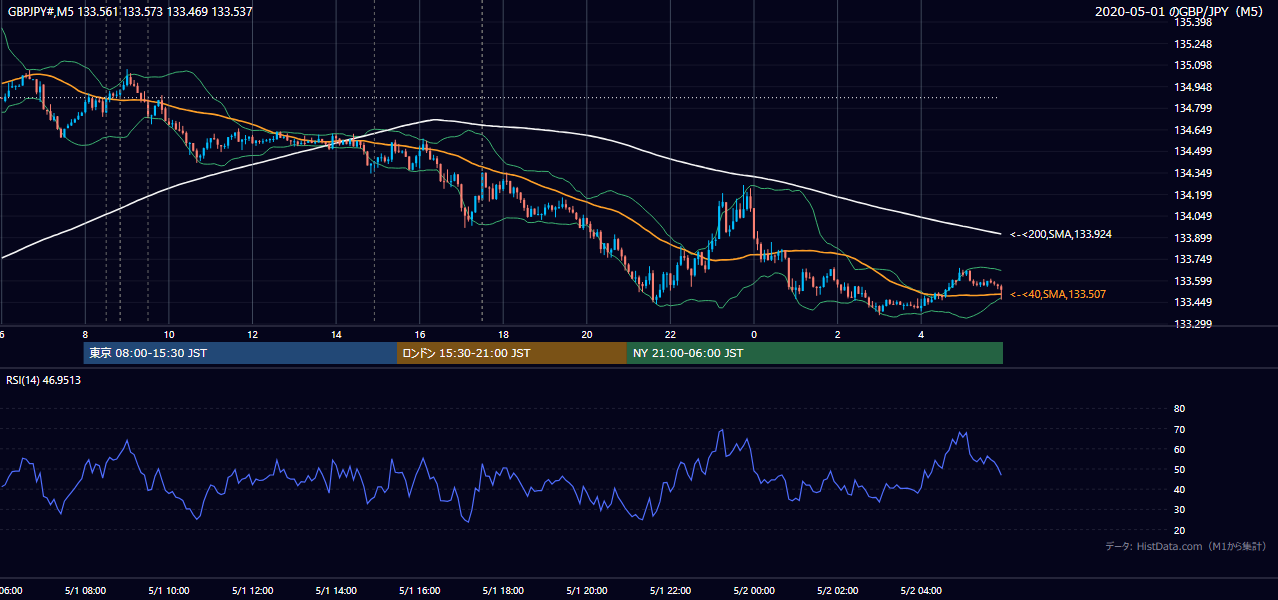This screenshot has width=1278, height=600.
Task: Click the 135.398 price axis label
Action: pyautogui.click(x=1192, y=22)
